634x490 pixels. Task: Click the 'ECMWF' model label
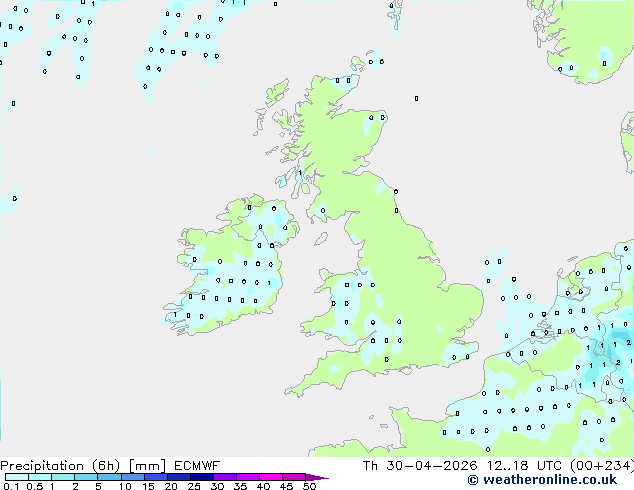(197, 466)
